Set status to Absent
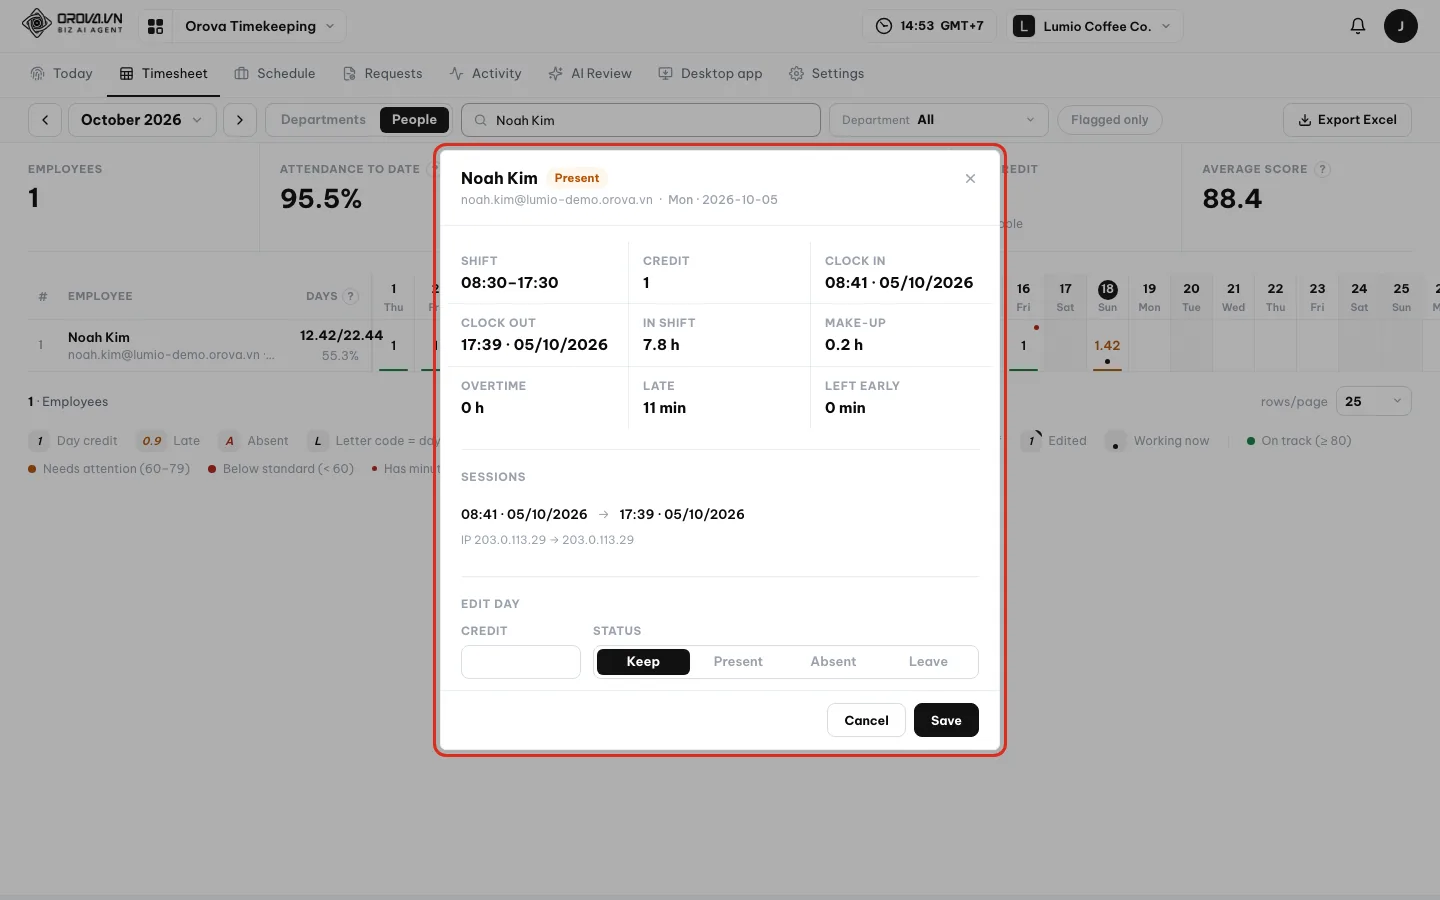Screen dimensions: 1440x900 coord(833,662)
